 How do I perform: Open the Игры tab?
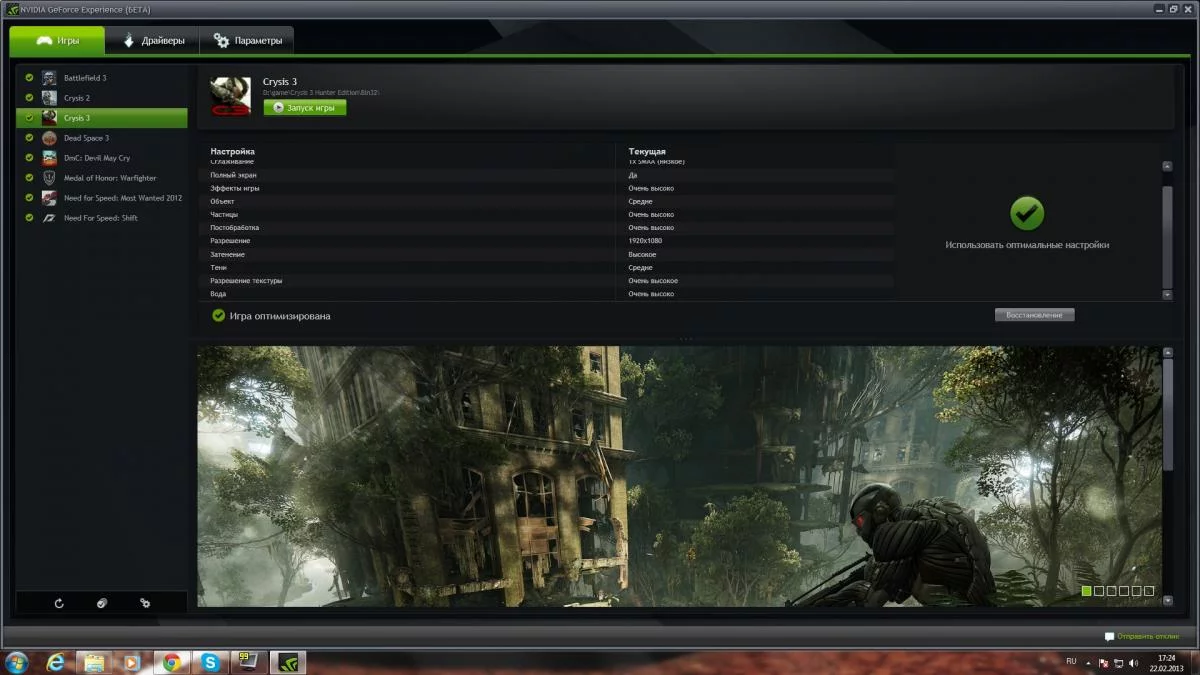point(57,41)
